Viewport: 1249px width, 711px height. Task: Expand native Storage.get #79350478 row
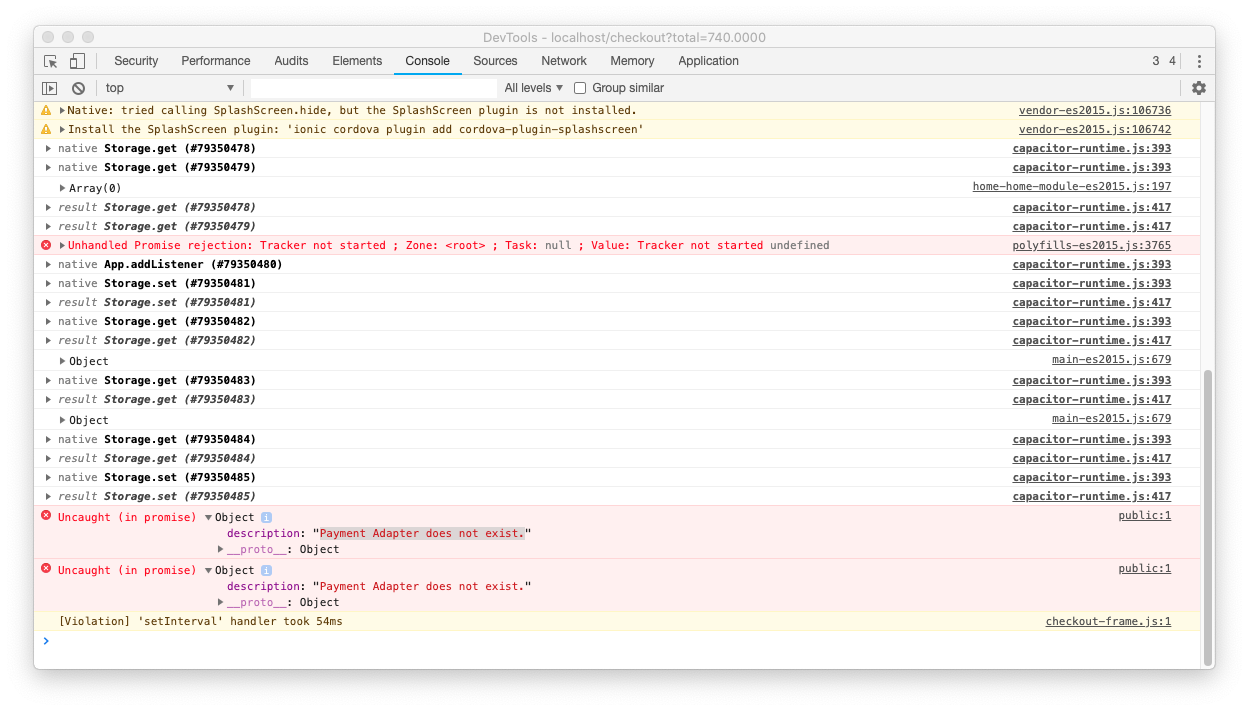50,148
